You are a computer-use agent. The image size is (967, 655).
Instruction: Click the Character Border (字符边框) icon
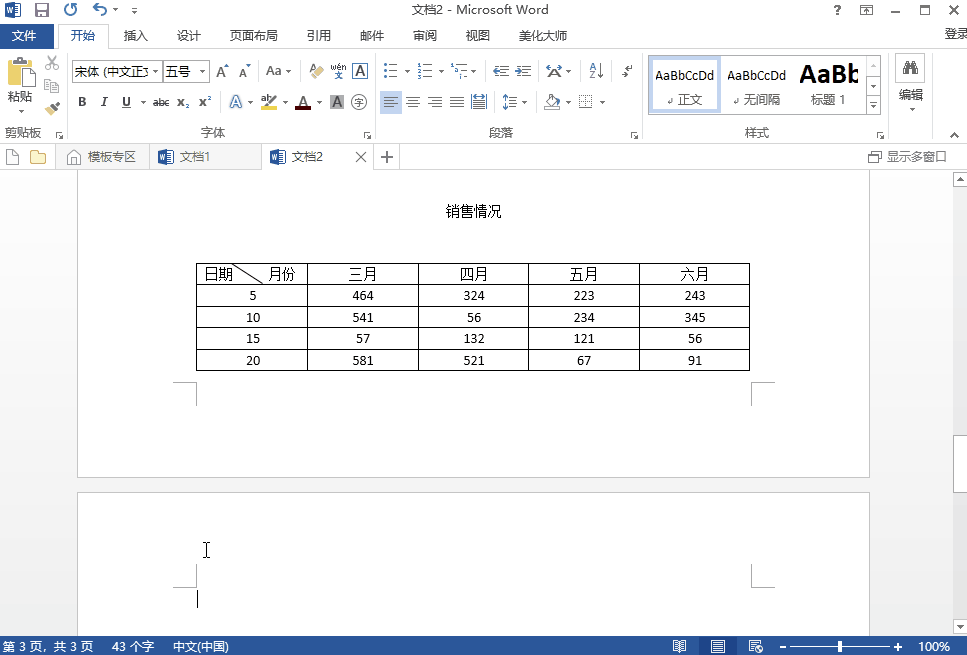360,72
